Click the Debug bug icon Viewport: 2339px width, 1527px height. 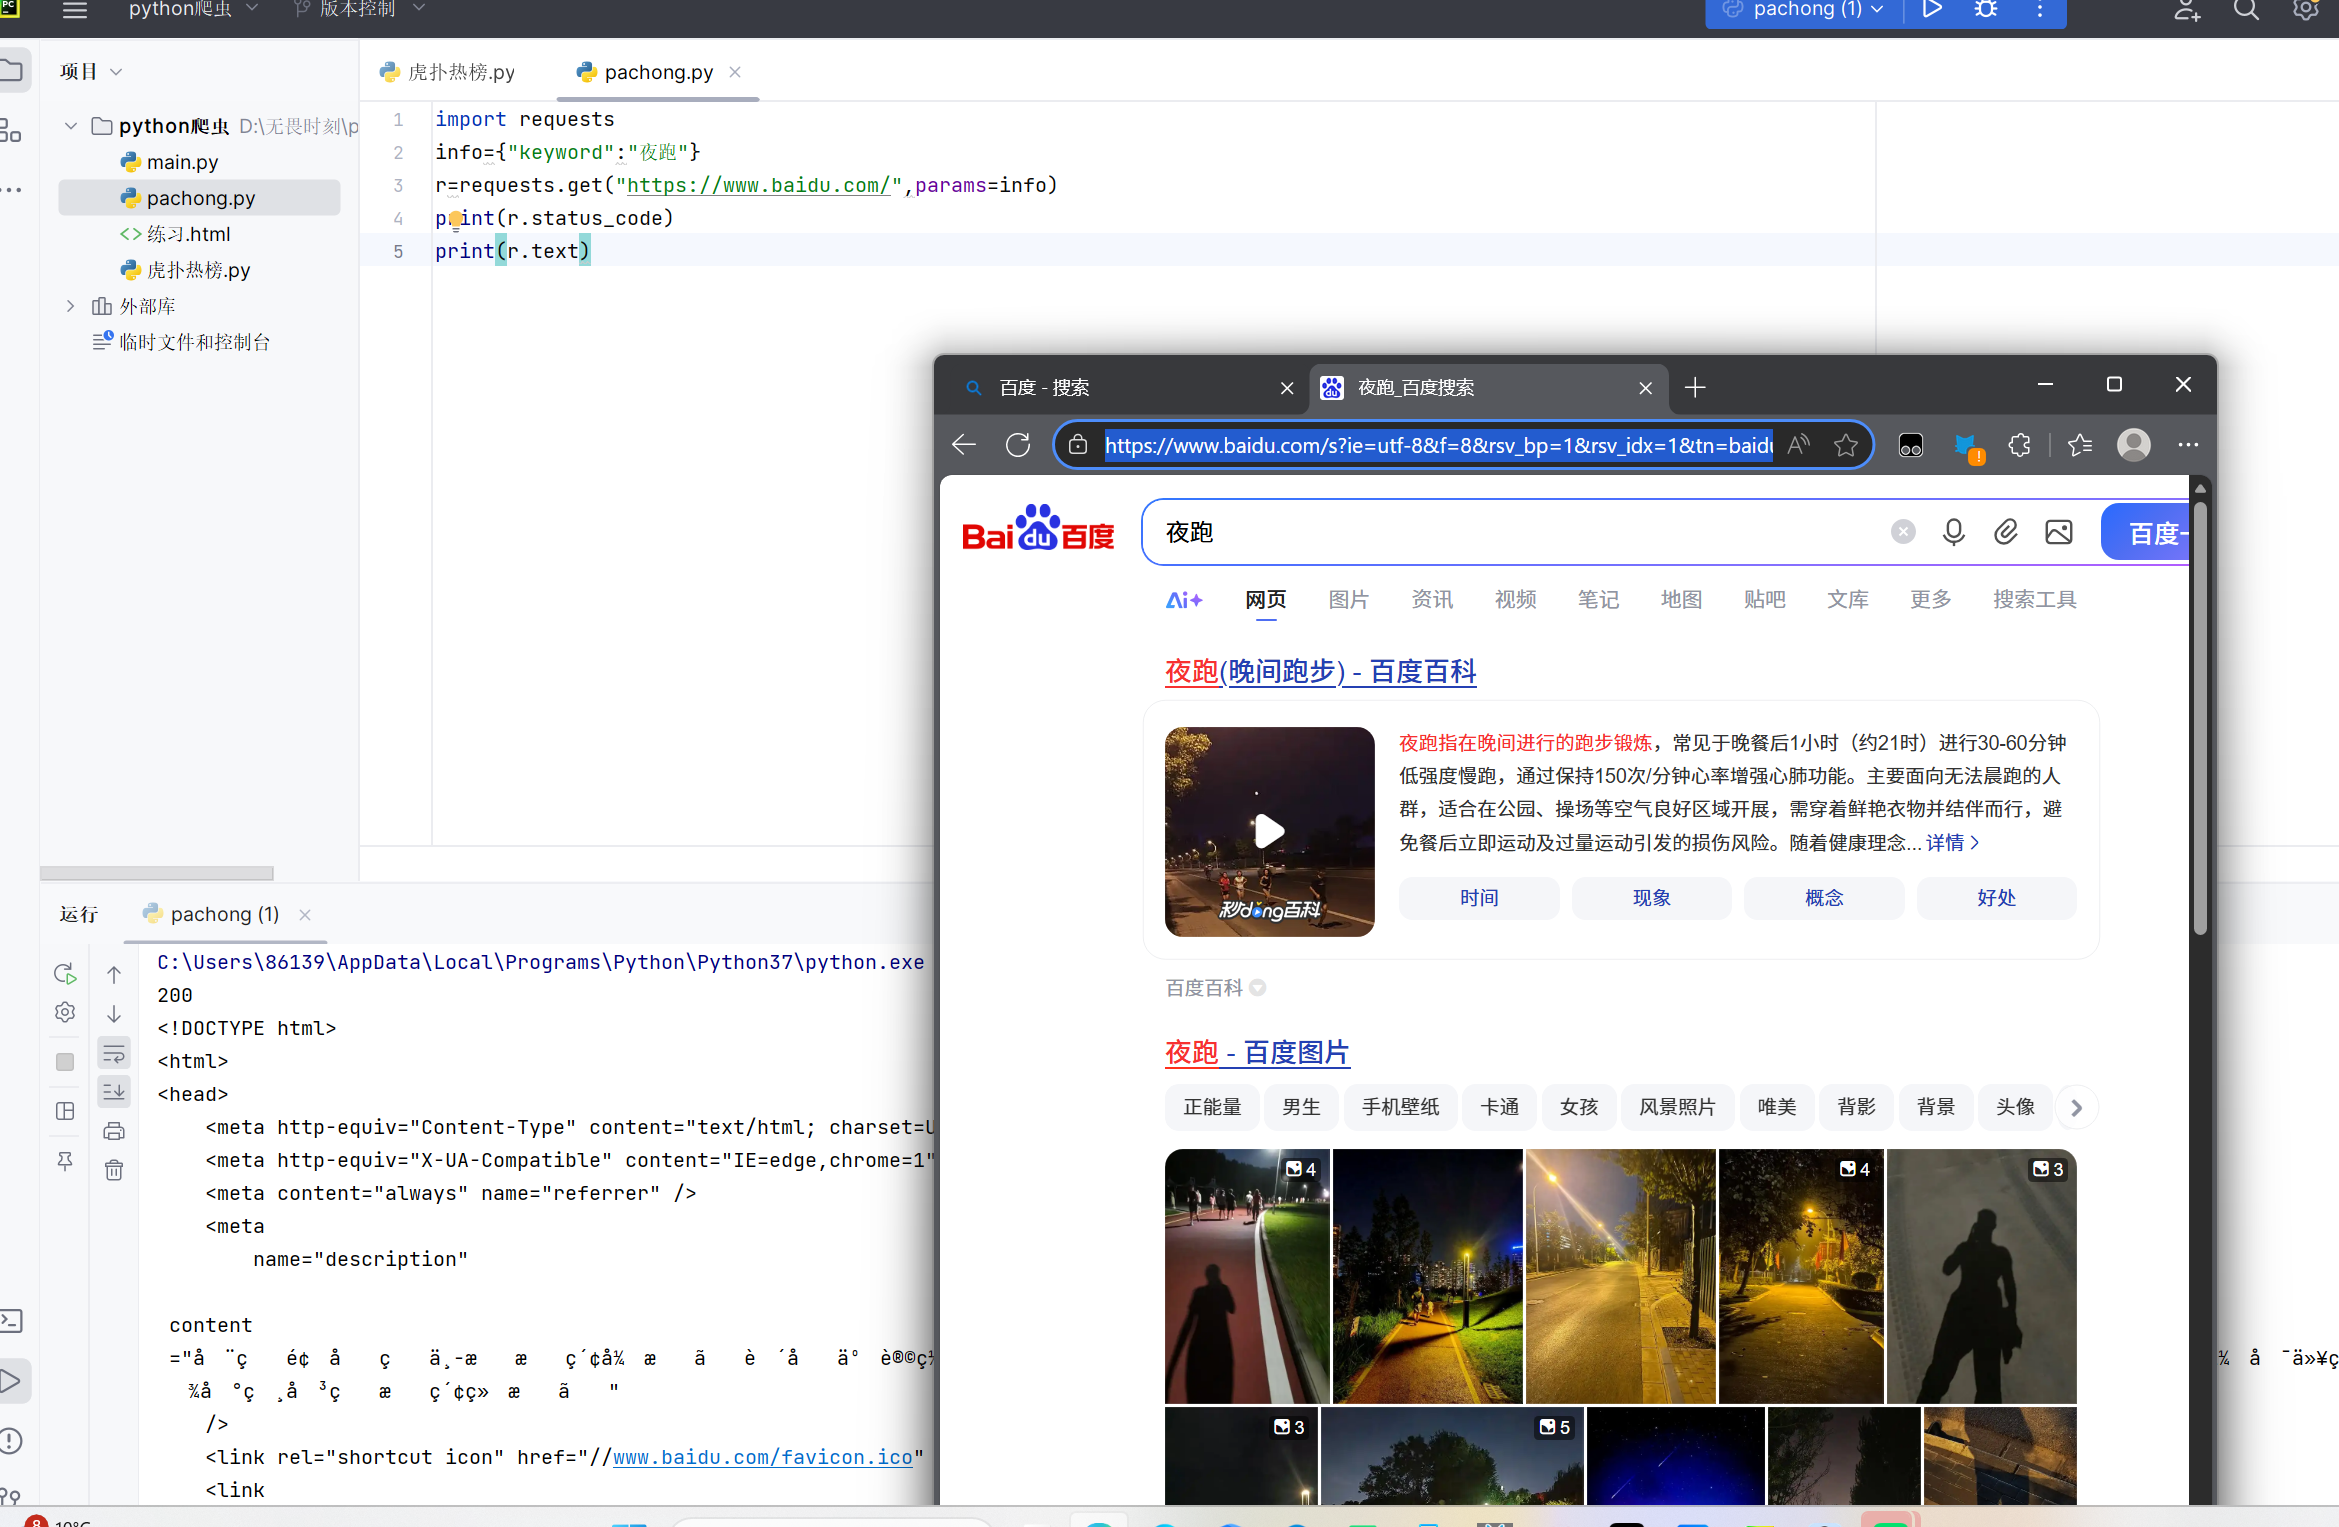pos(1986,10)
